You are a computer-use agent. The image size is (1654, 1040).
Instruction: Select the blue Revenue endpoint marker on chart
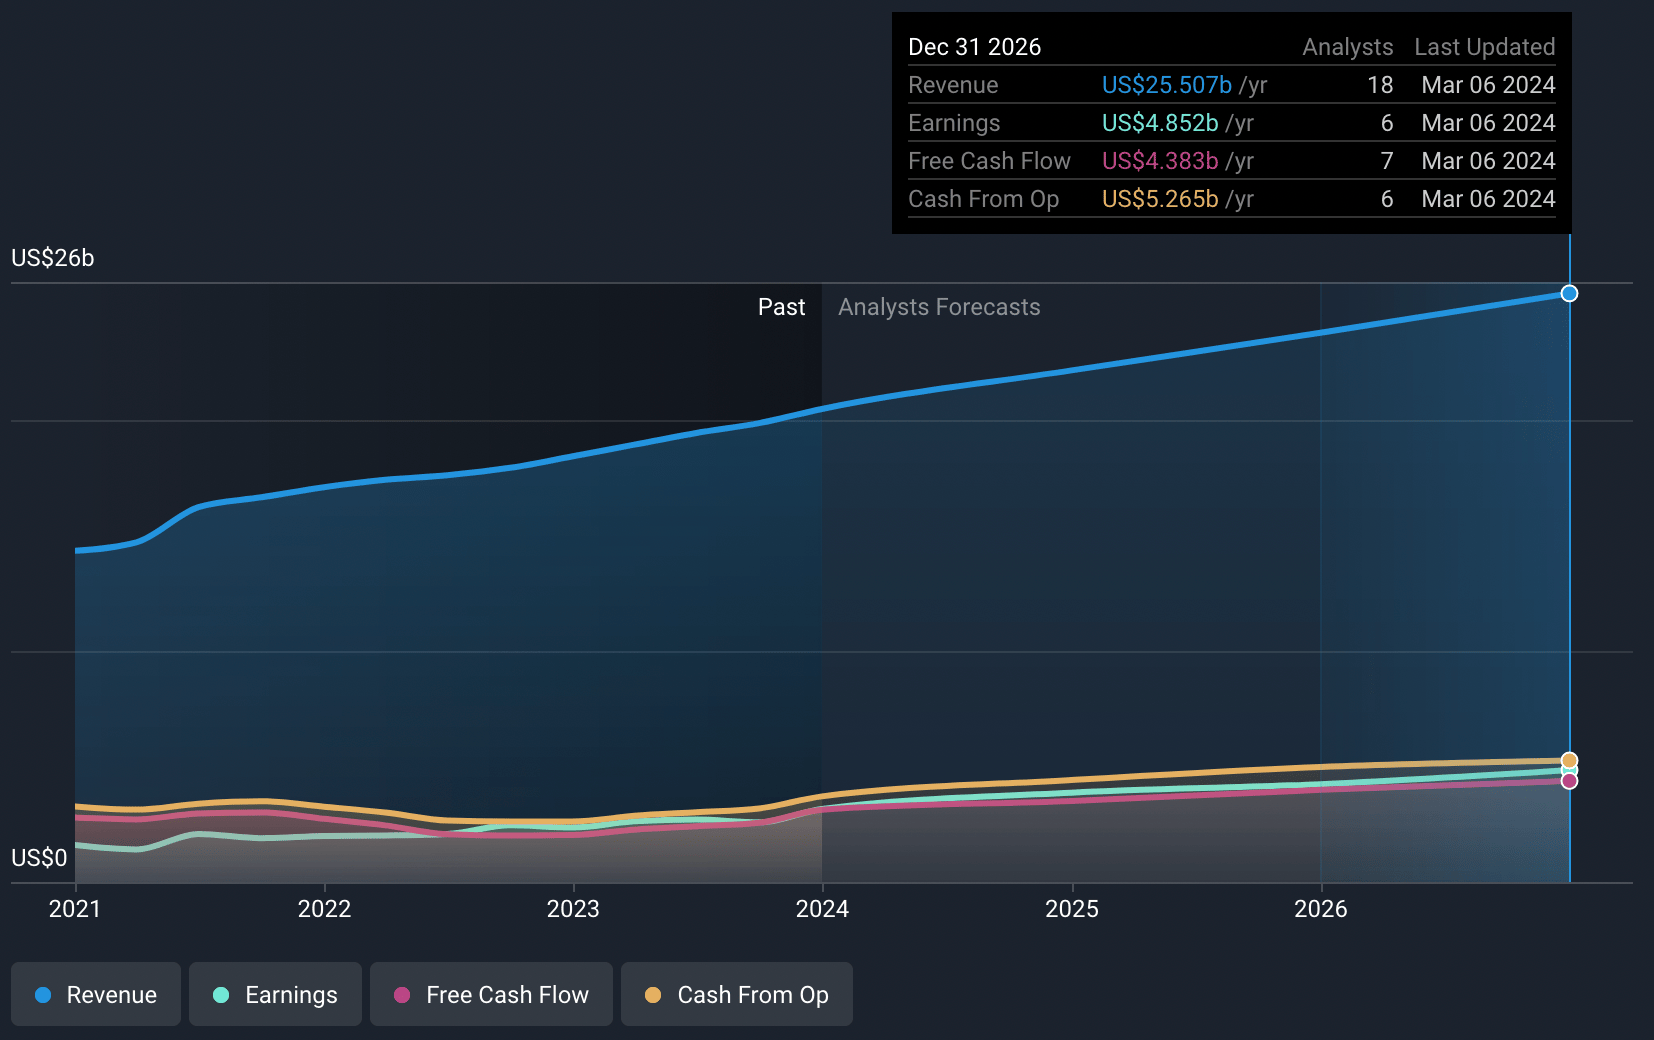point(1569,293)
